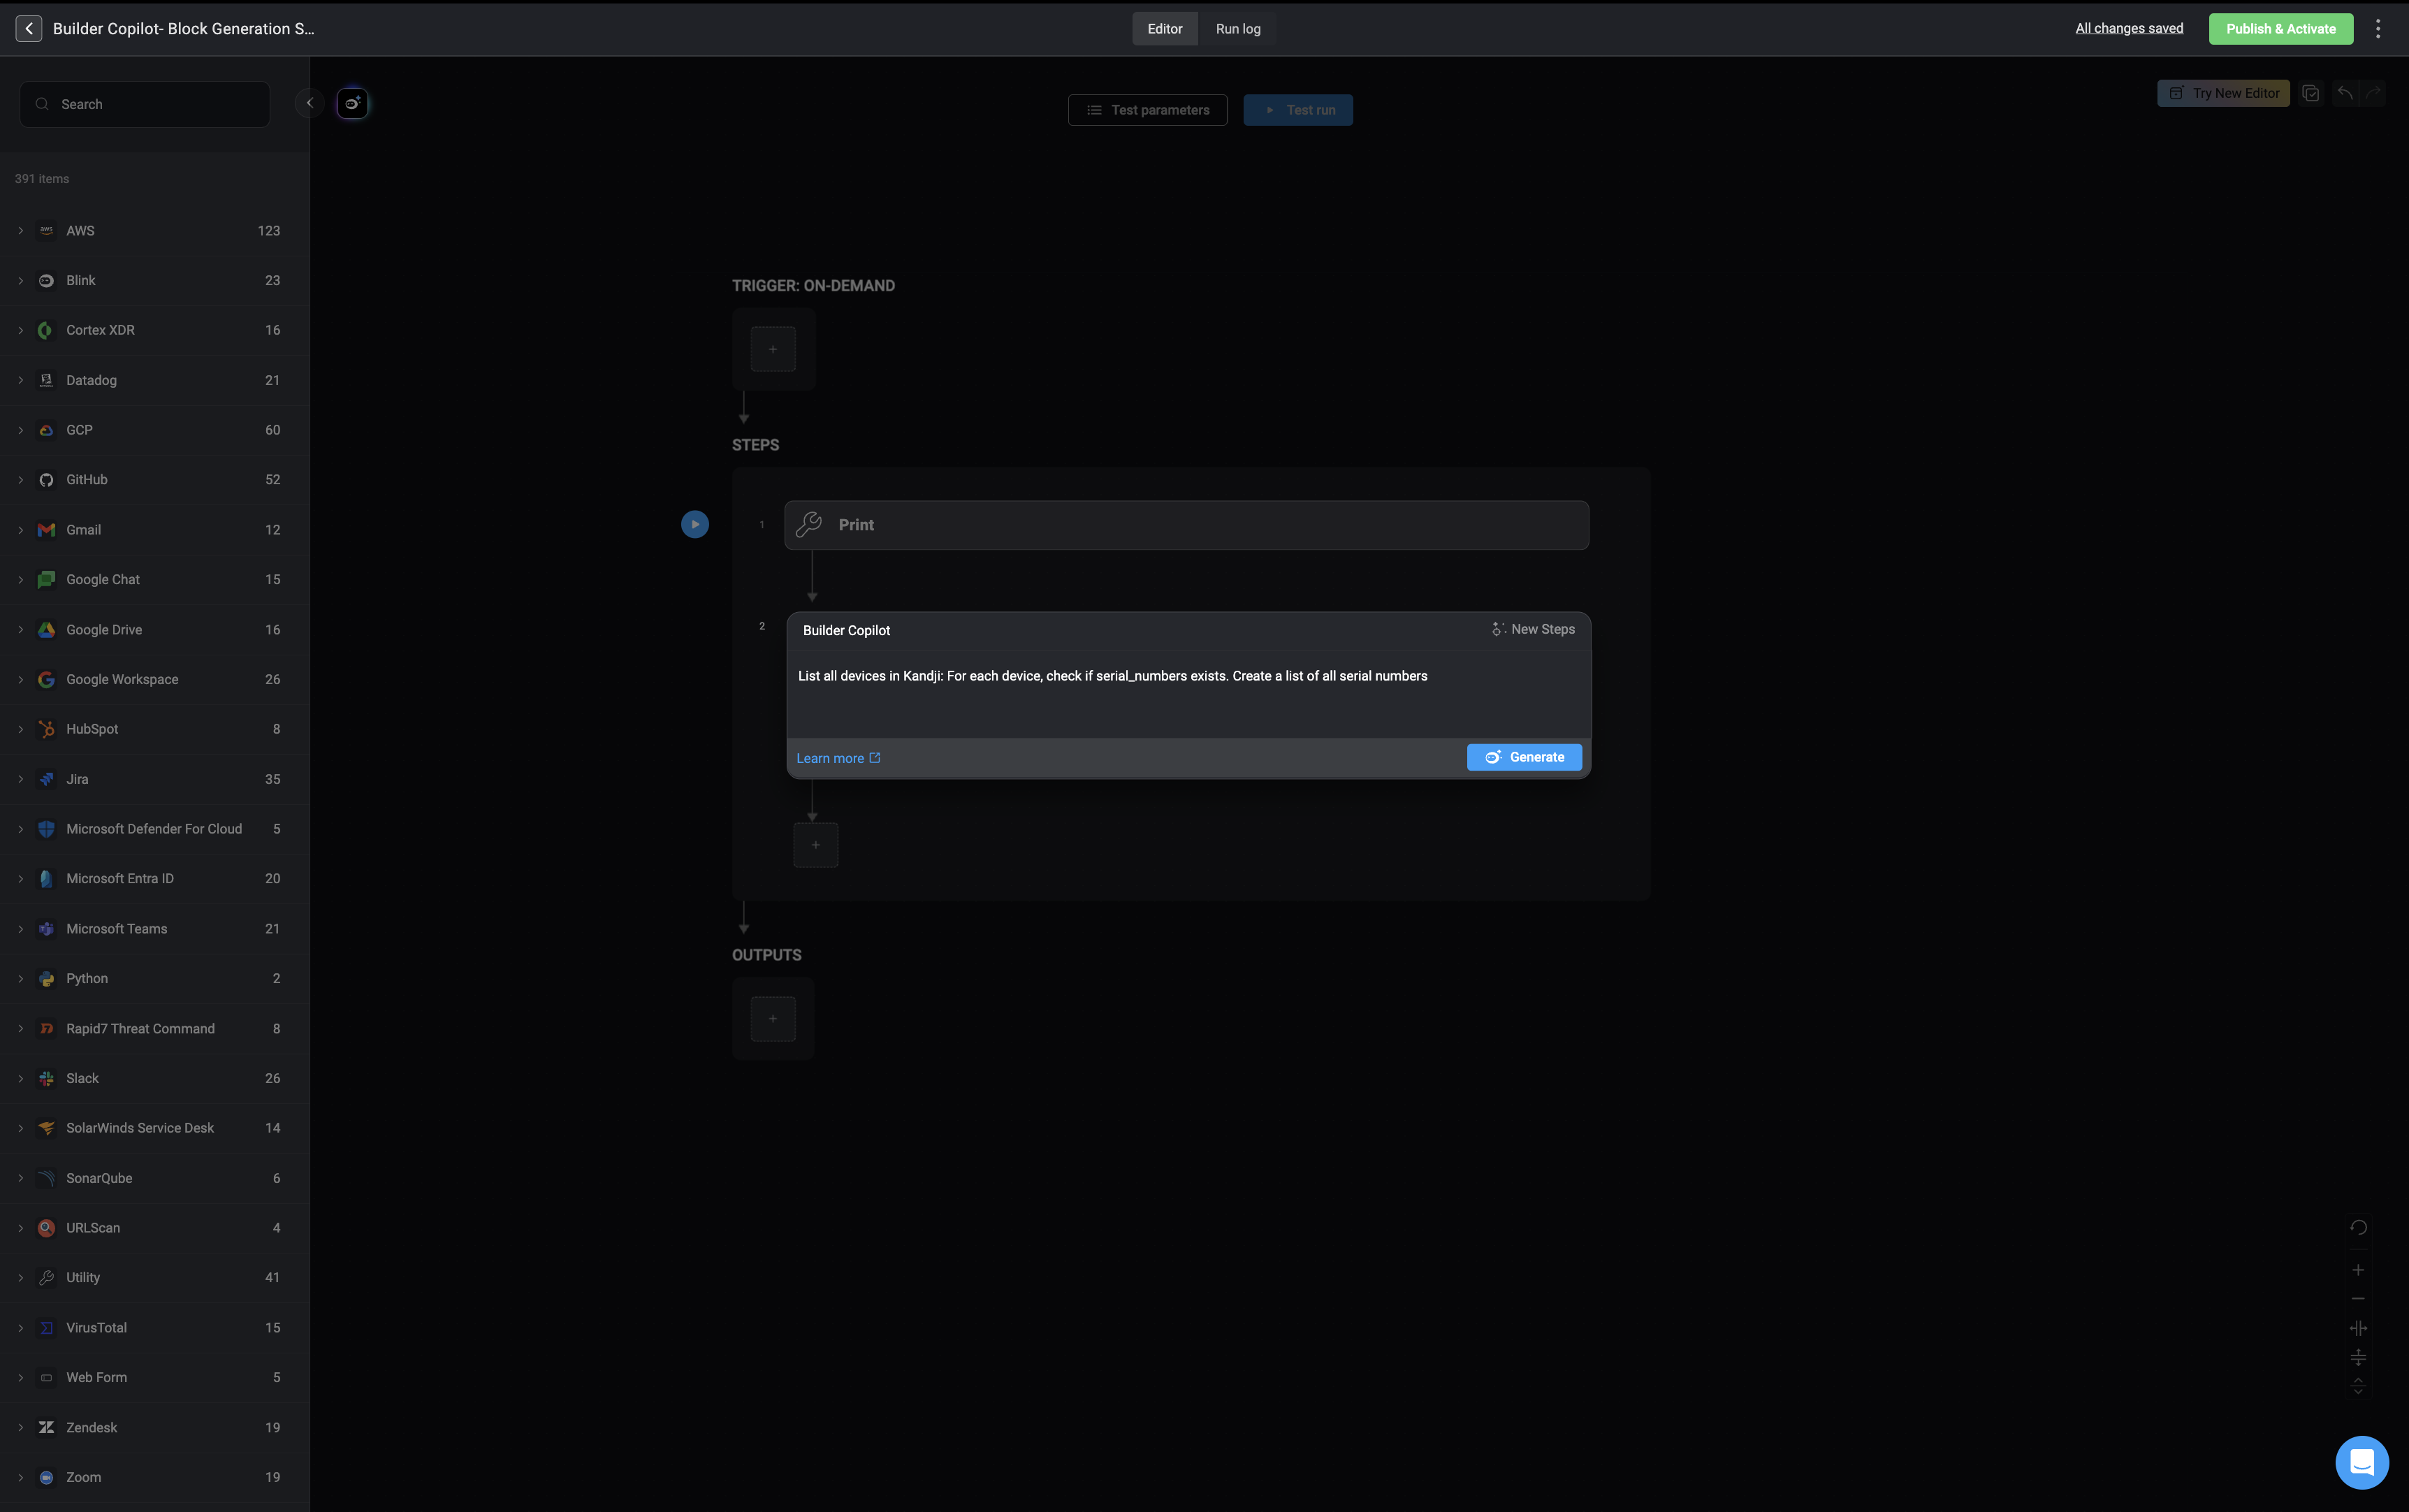The height and width of the screenshot is (1512, 2409).
Task: Add a new step below Copilot
Action: pyautogui.click(x=816, y=845)
